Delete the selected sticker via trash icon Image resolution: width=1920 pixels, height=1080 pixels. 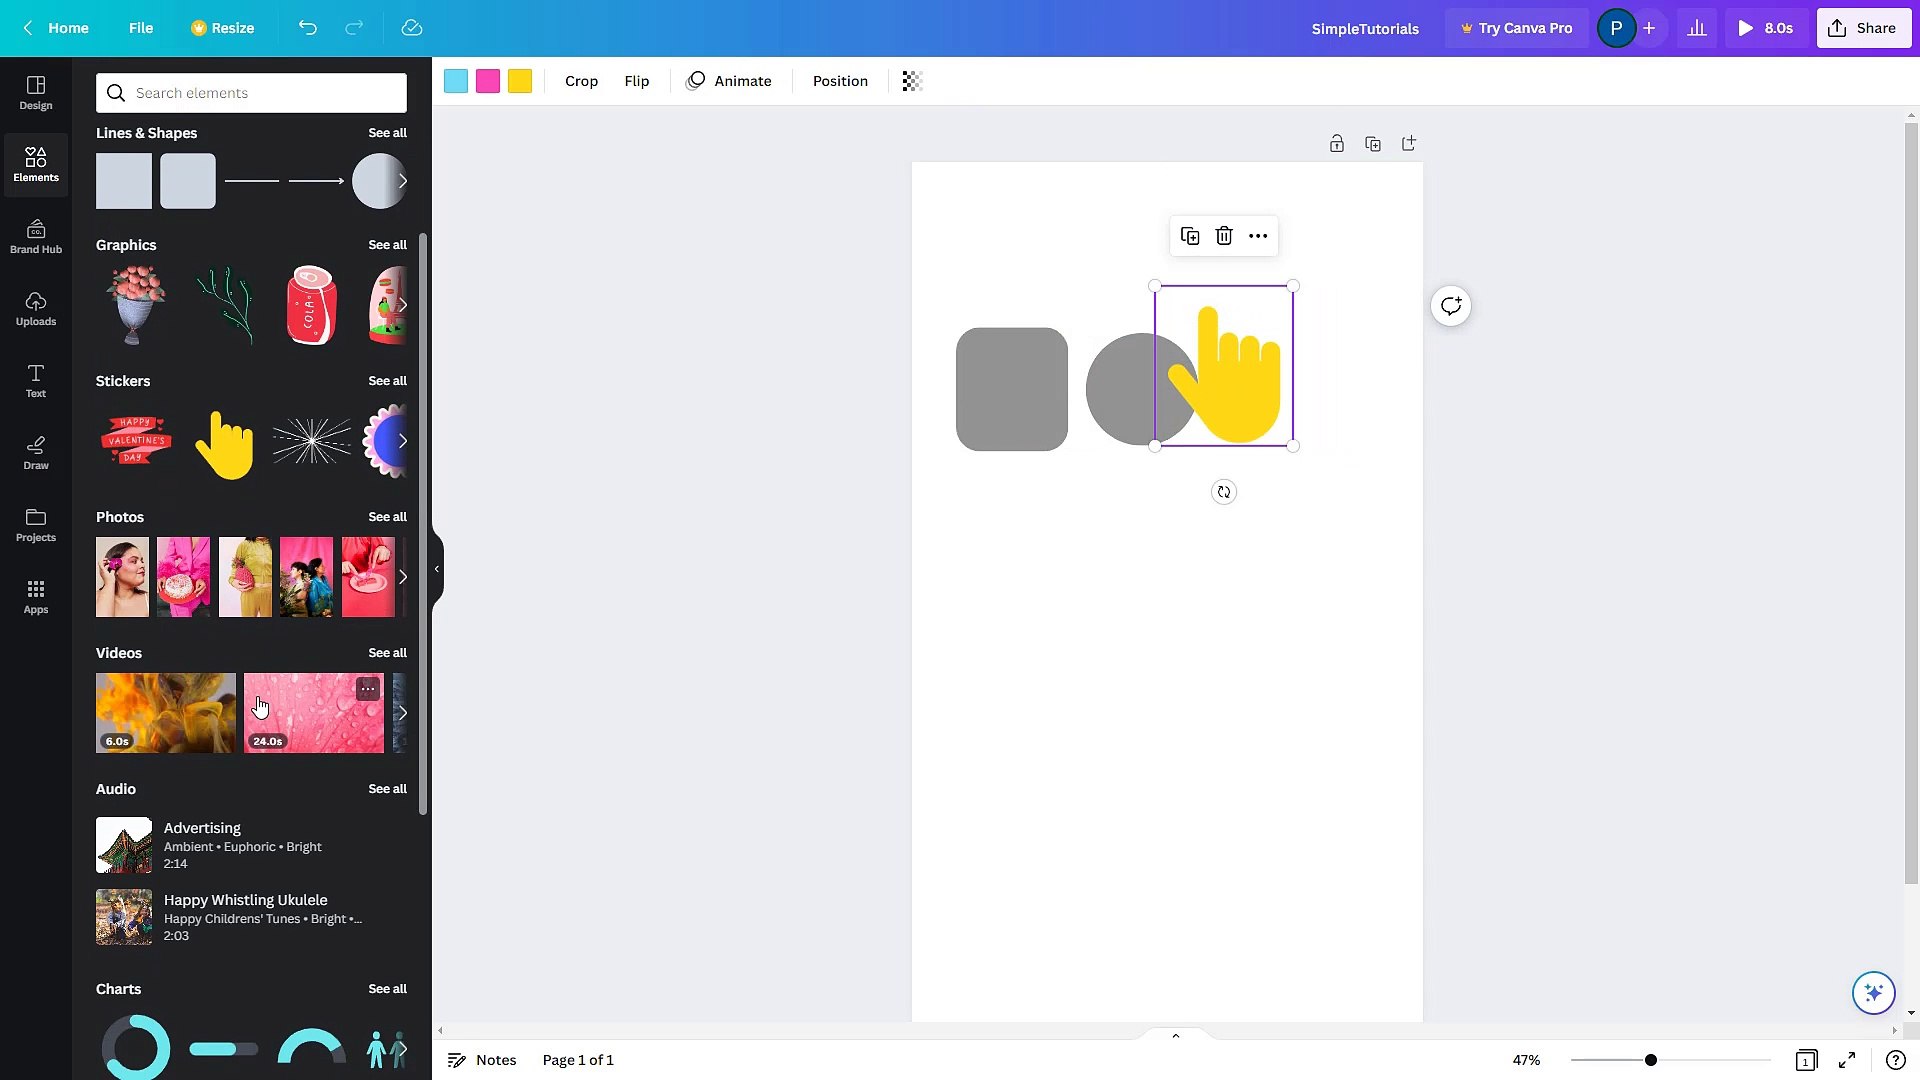1224,236
